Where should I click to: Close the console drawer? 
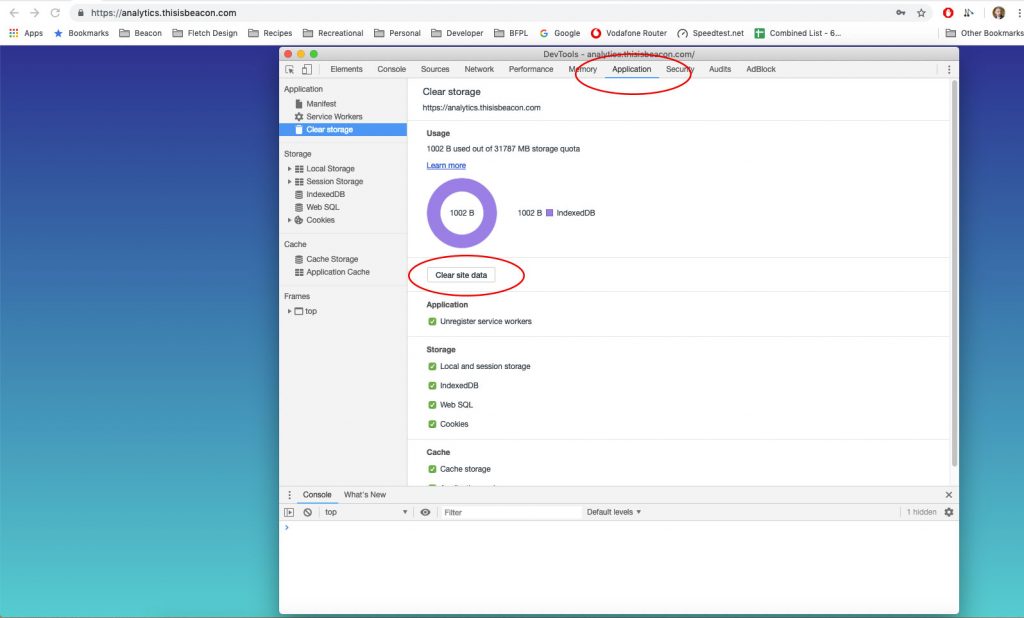(x=949, y=495)
